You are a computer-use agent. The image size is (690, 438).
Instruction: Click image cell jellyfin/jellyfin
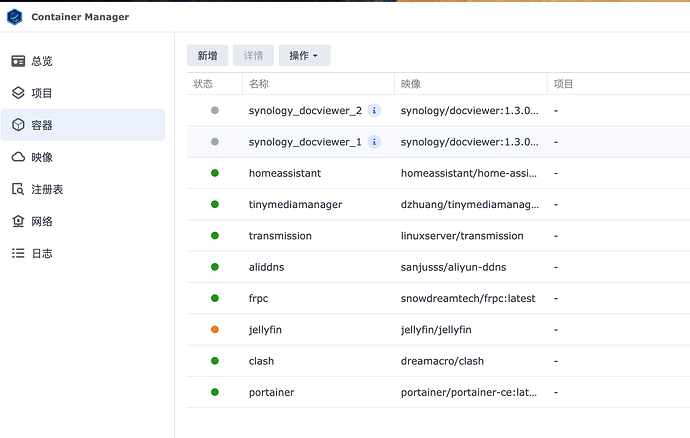coord(436,330)
